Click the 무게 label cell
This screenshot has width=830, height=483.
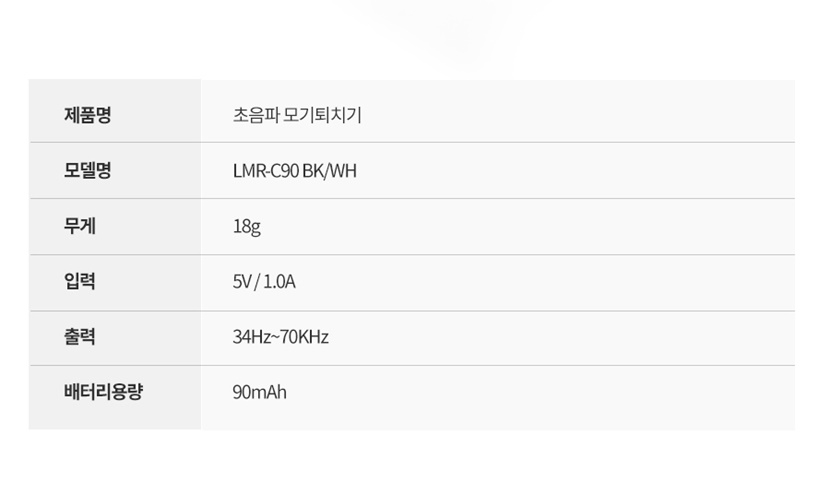point(115,227)
